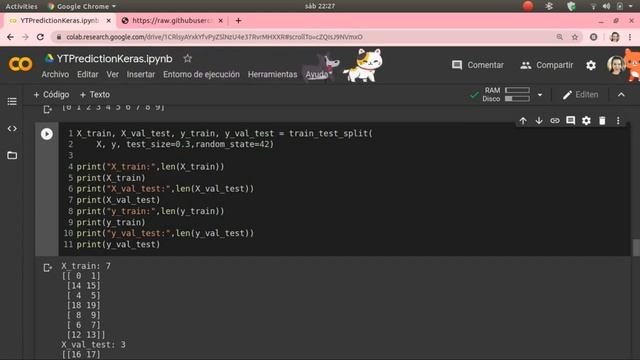Run the train_test_split code cell
Image resolution: width=640 pixels, height=360 pixels.
coord(47,134)
